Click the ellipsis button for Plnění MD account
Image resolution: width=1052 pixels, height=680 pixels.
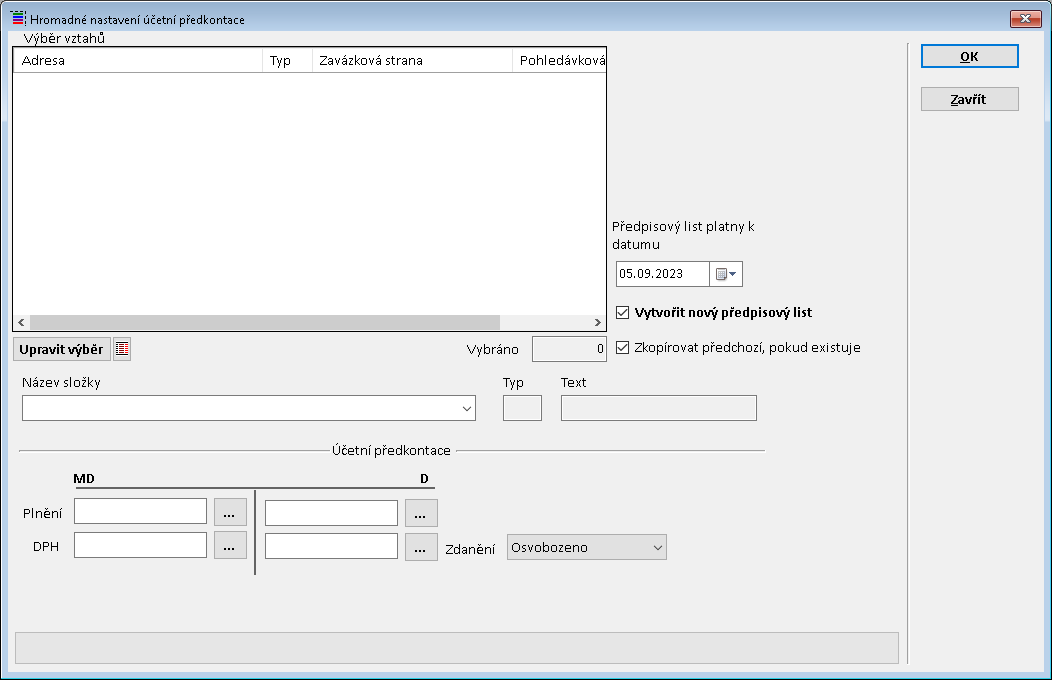pos(230,512)
